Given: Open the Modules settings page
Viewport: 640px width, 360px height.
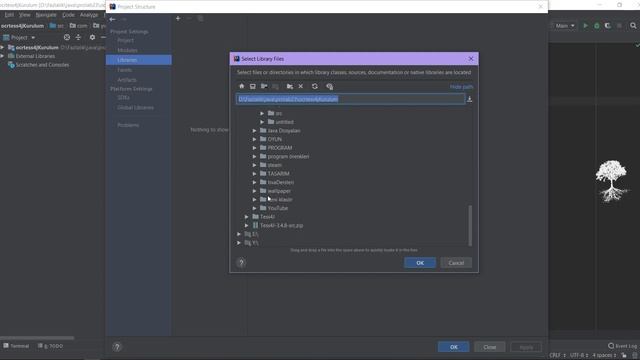Looking at the screenshot, I should 127,50.
